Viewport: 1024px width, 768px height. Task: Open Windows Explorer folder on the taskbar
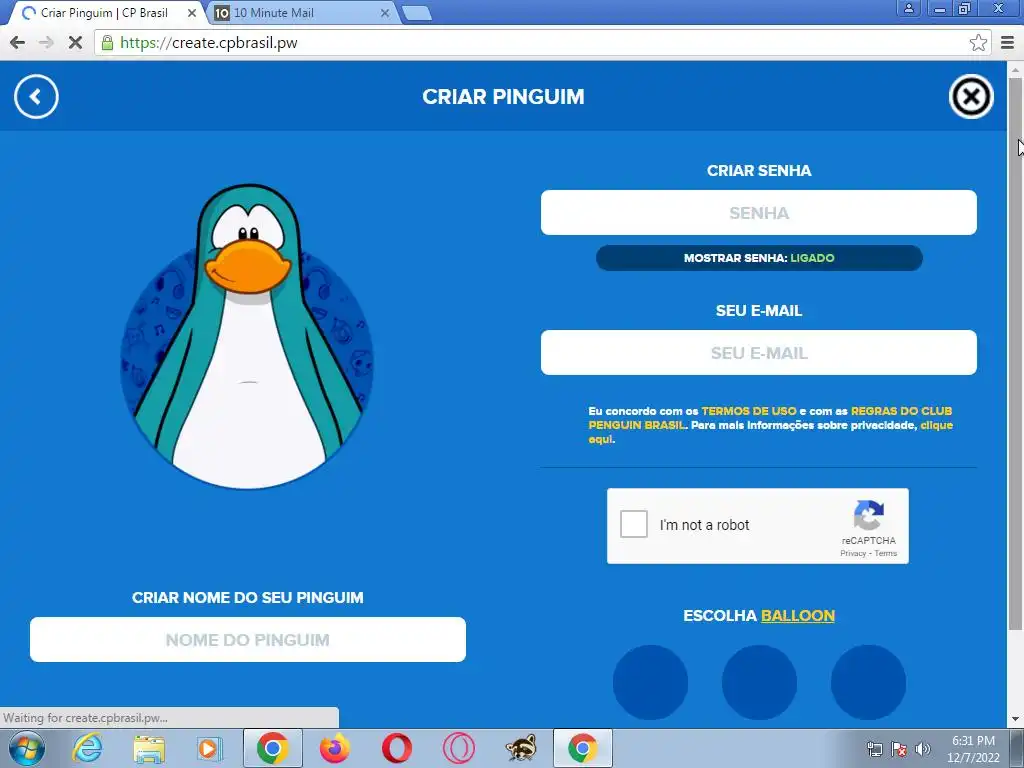(149, 748)
